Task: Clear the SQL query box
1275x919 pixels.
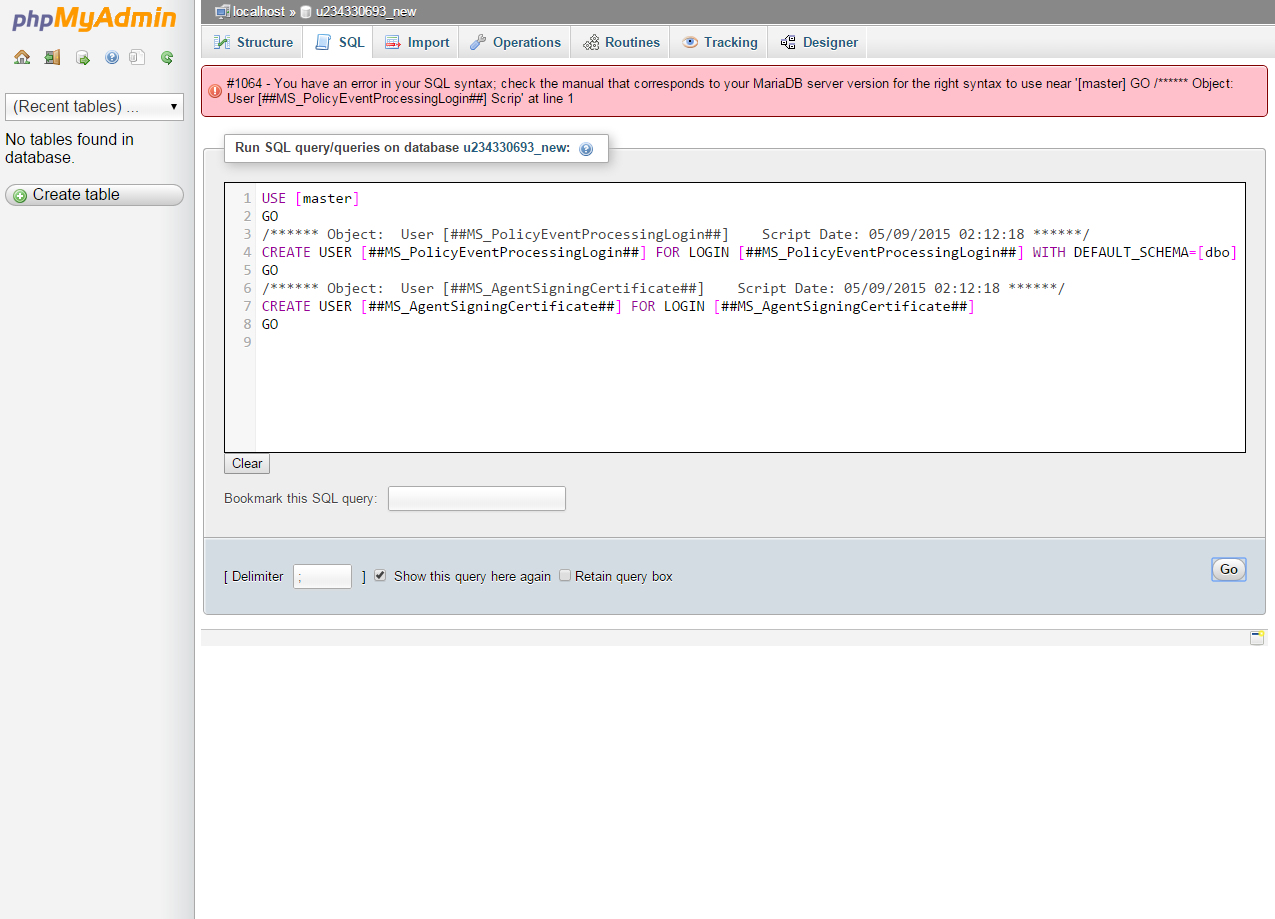Action: [x=247, y=464]
